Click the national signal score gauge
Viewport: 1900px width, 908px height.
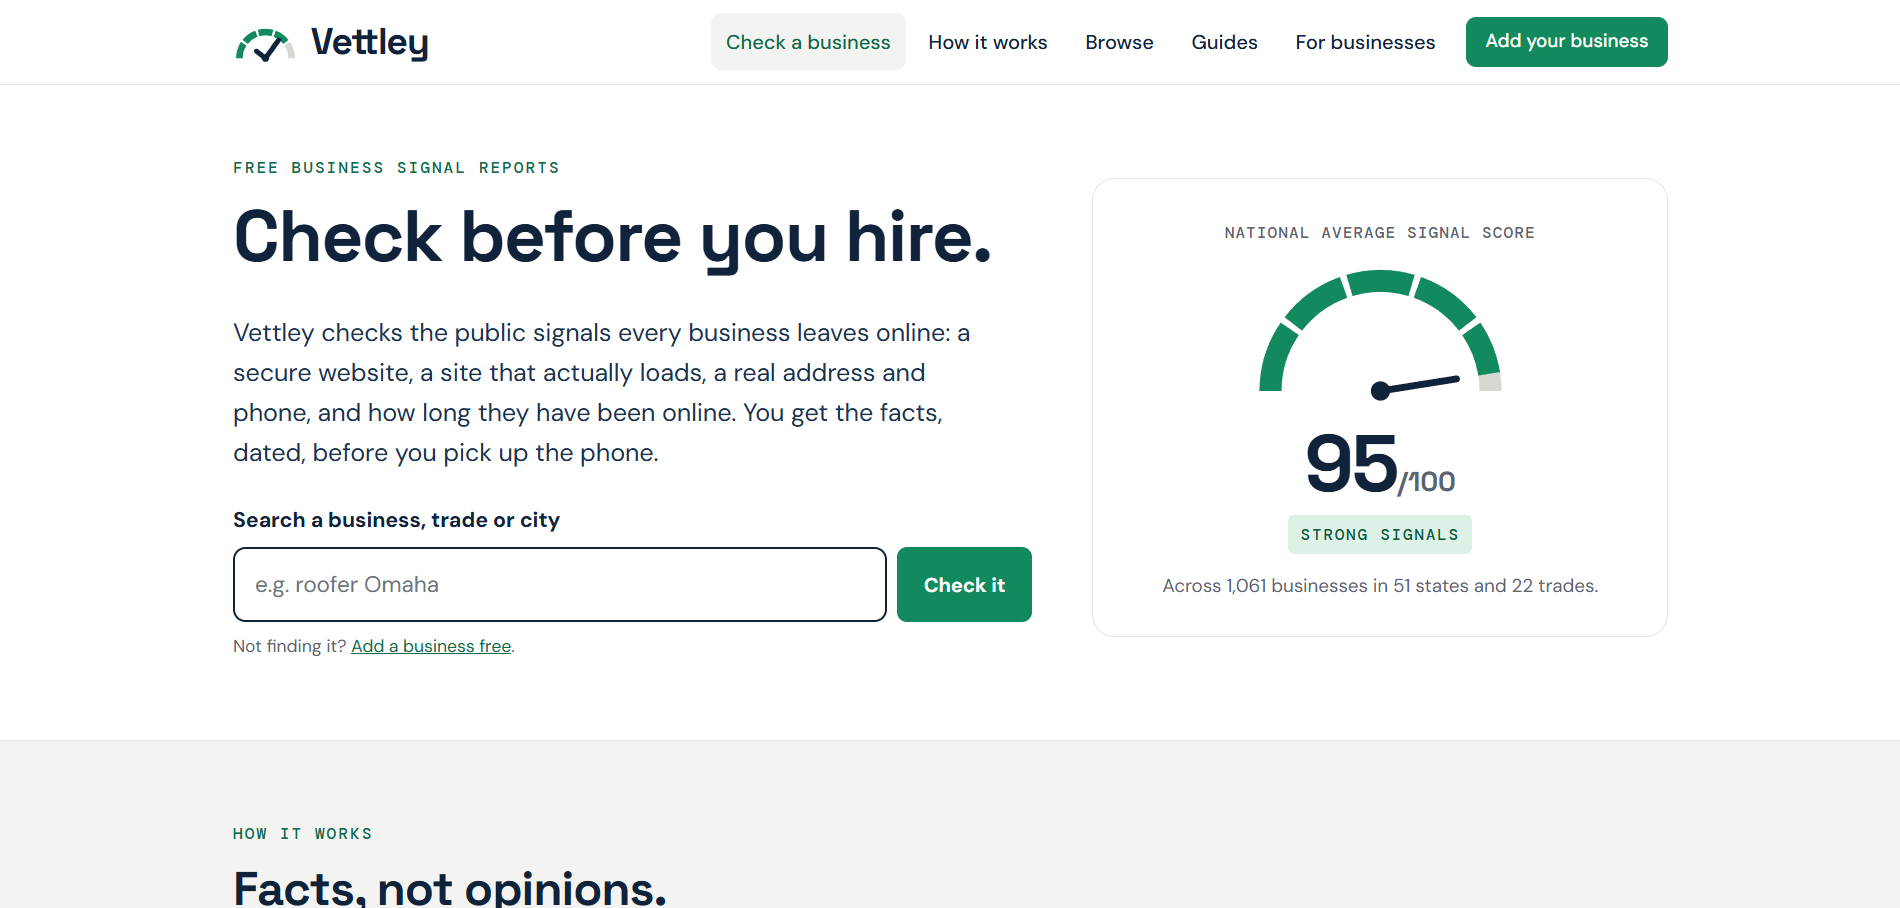1380,335
